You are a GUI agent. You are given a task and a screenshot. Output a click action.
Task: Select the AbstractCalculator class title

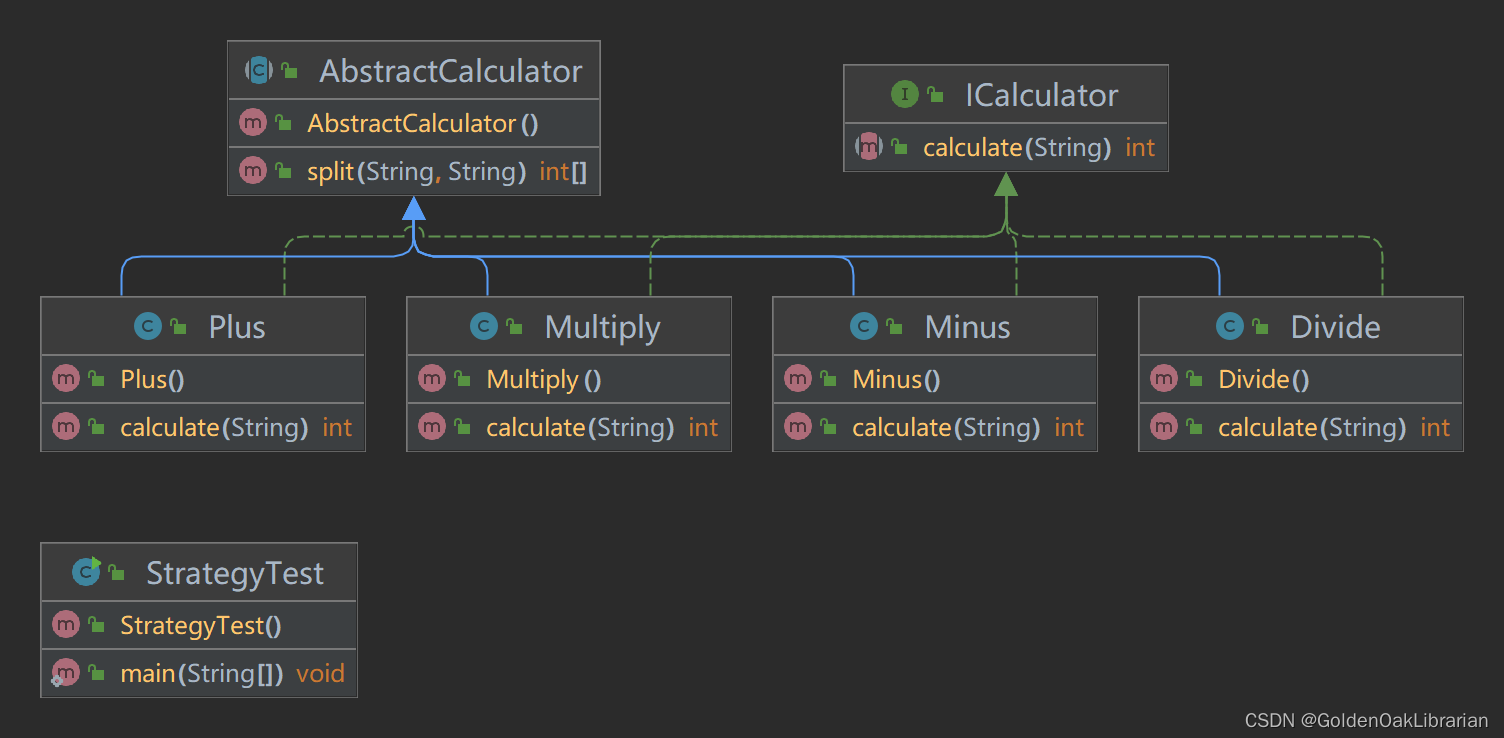pos(451,71)
